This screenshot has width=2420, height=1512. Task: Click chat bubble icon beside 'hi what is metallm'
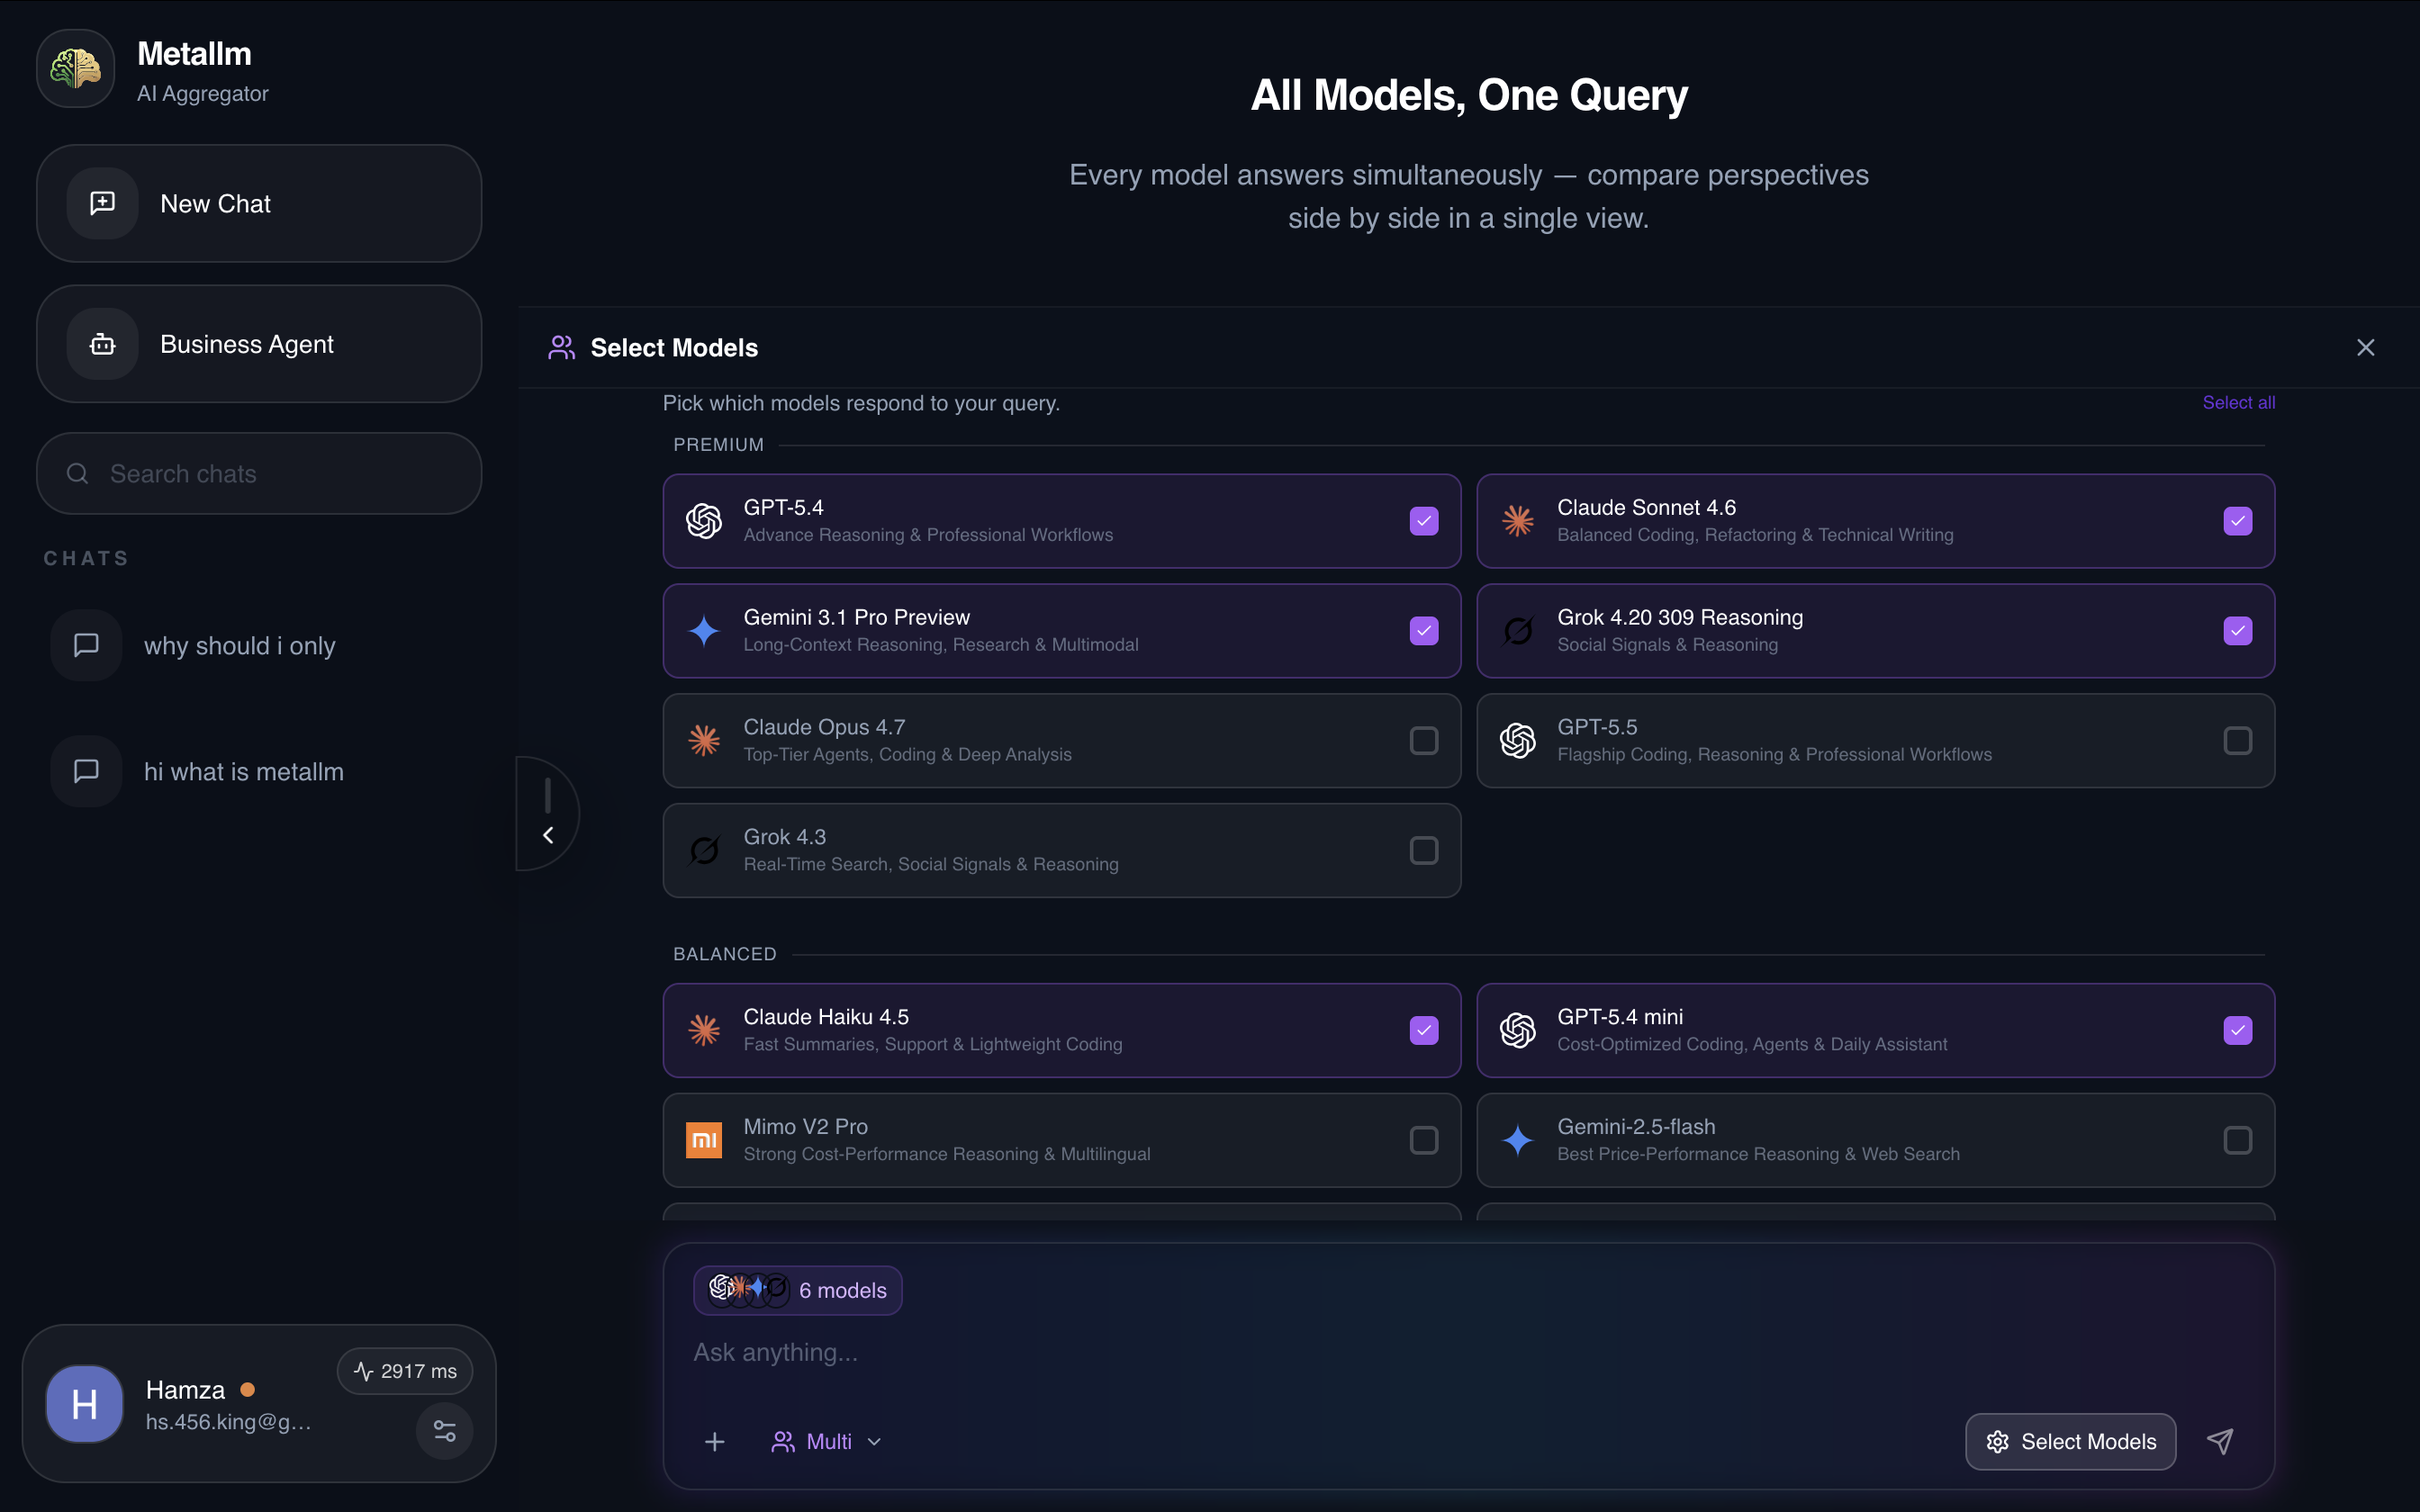86,771
